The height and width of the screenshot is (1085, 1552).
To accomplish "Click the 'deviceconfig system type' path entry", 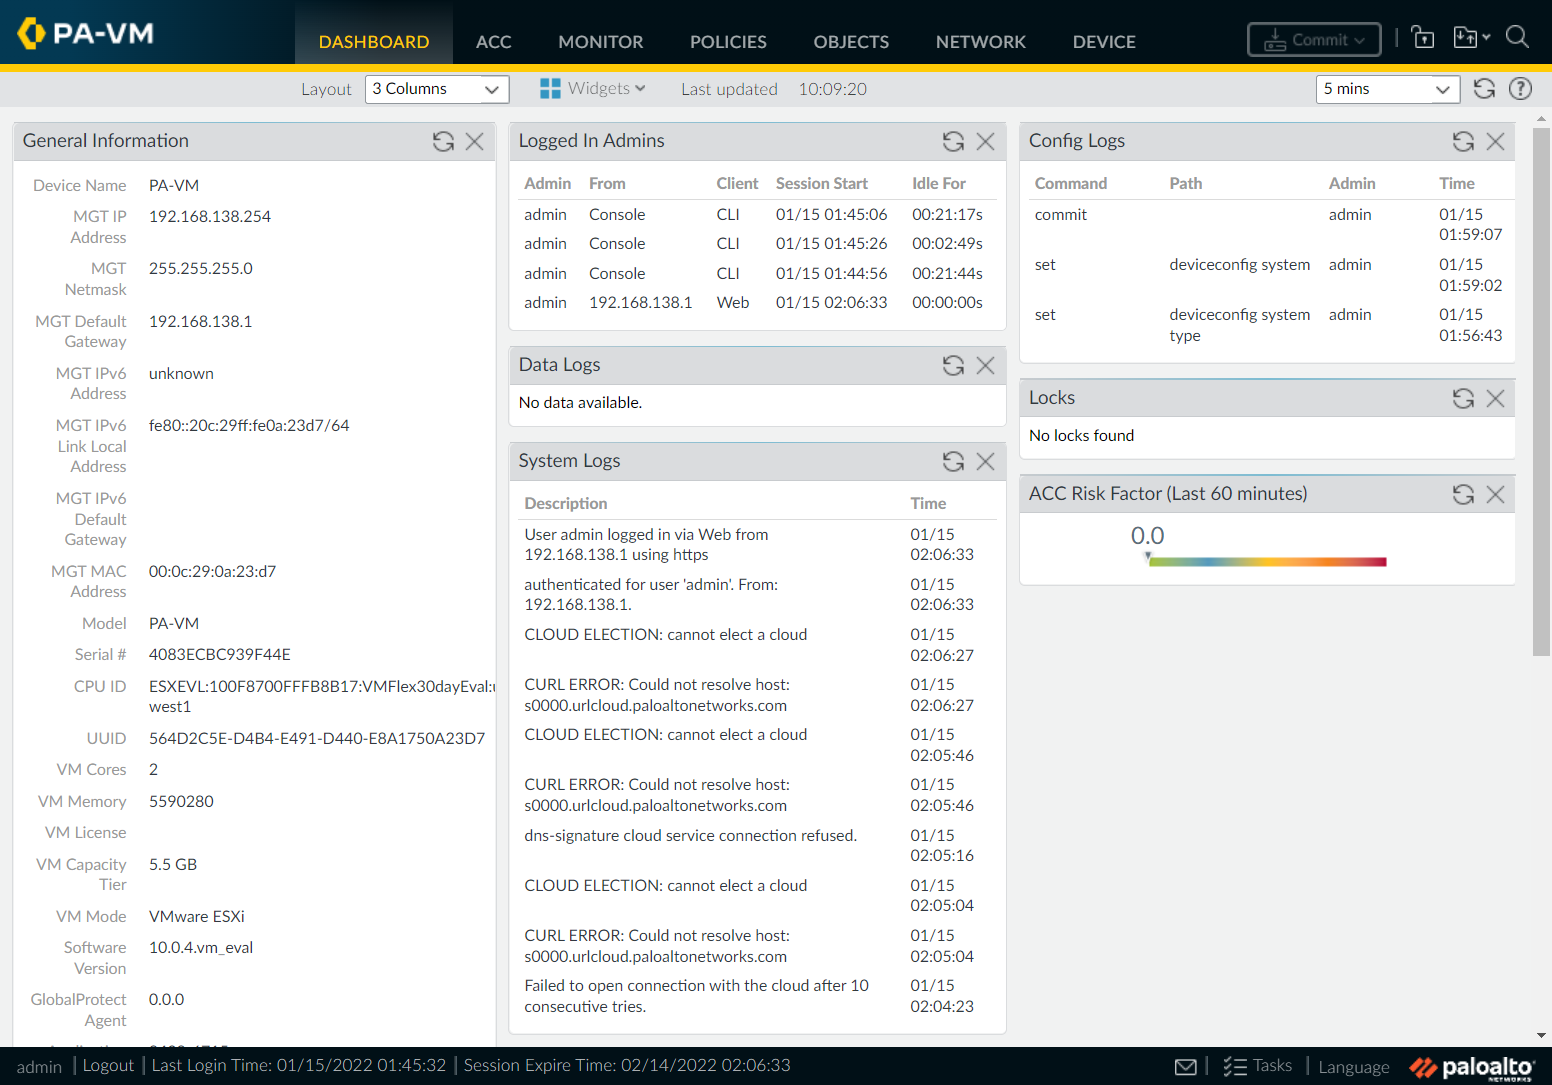I will click(x=1240, y=325).
